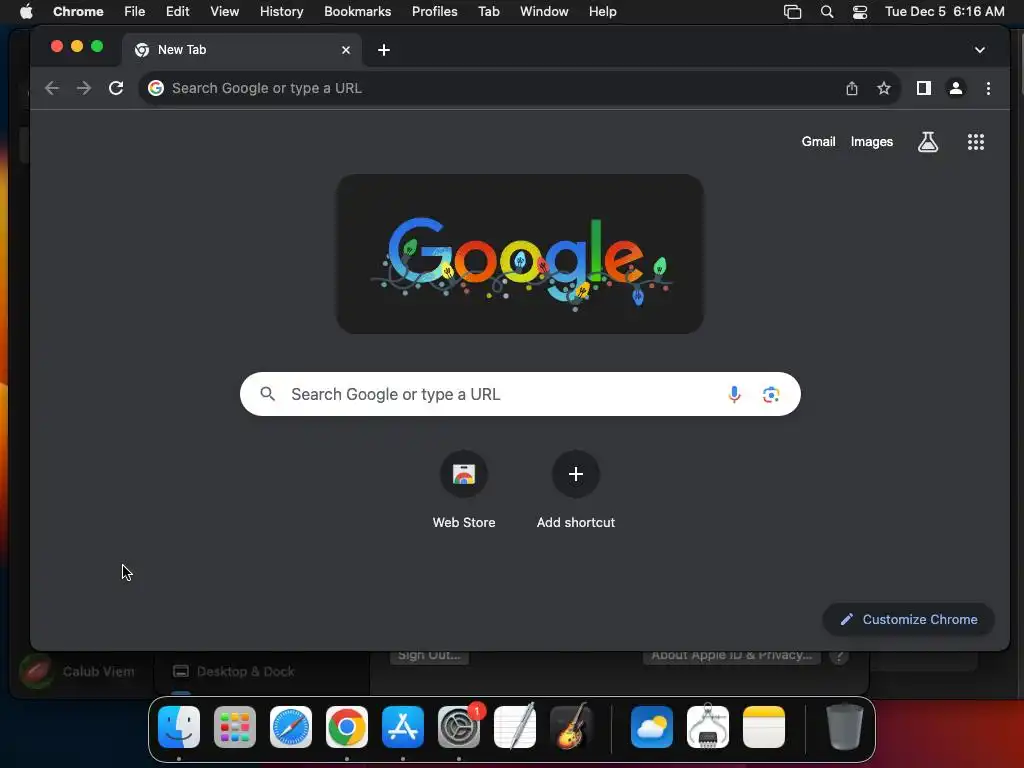Click Chrome icon in the Dock

coord(347,727)
